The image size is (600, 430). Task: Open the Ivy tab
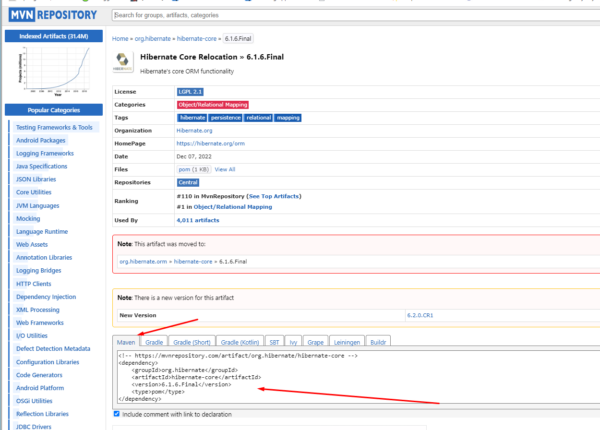293,342
